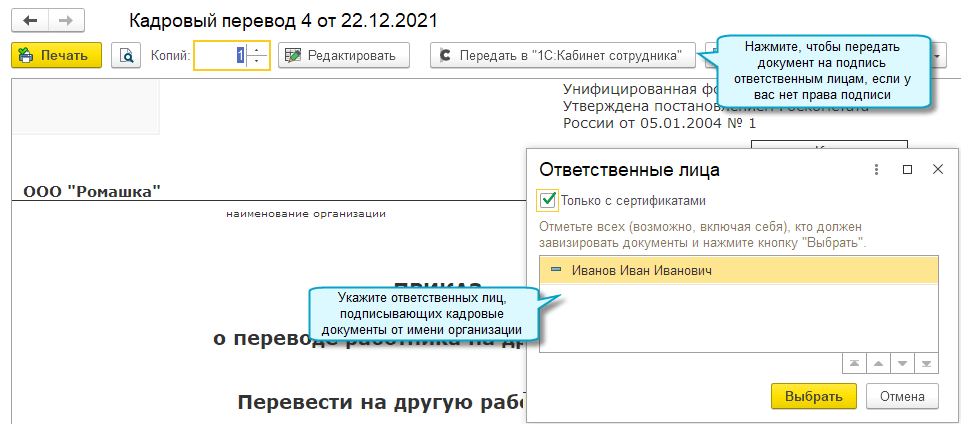Click the Отмена button
This screenshot has height=424, width=961.
pyautogui.click(x=902, y=396)
